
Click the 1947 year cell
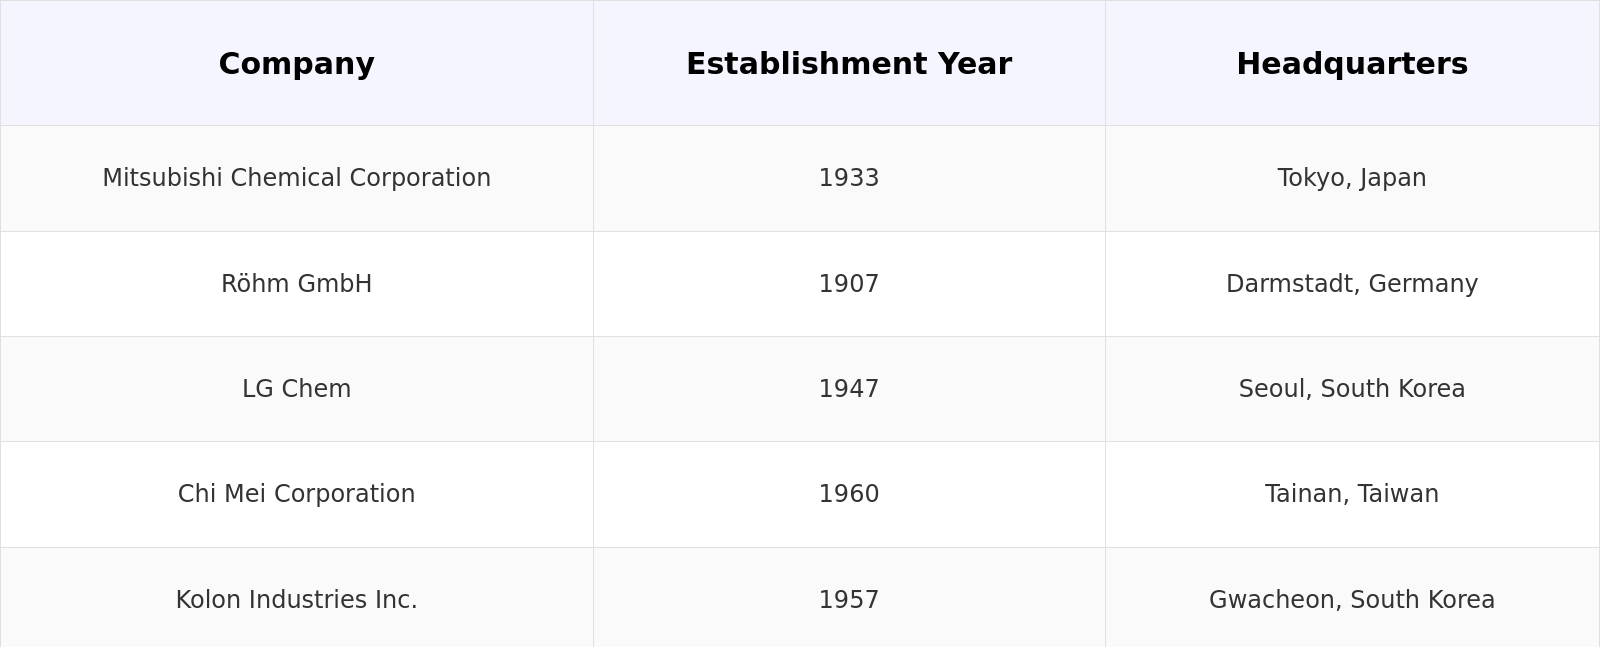point(849,389)
